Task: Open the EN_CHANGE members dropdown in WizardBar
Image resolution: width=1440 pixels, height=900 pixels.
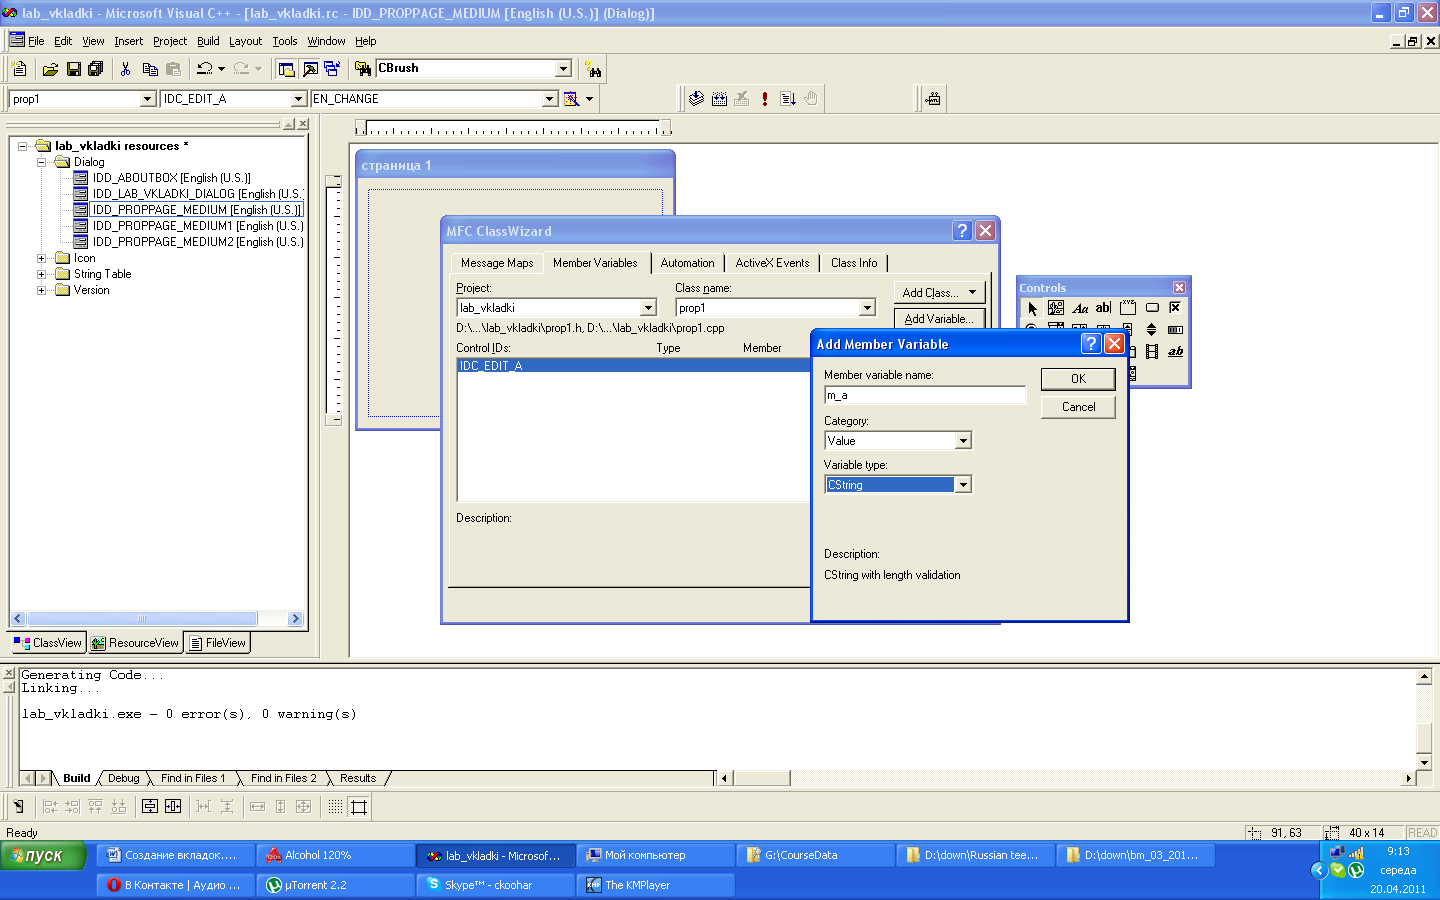Action: tap(549, 99)
